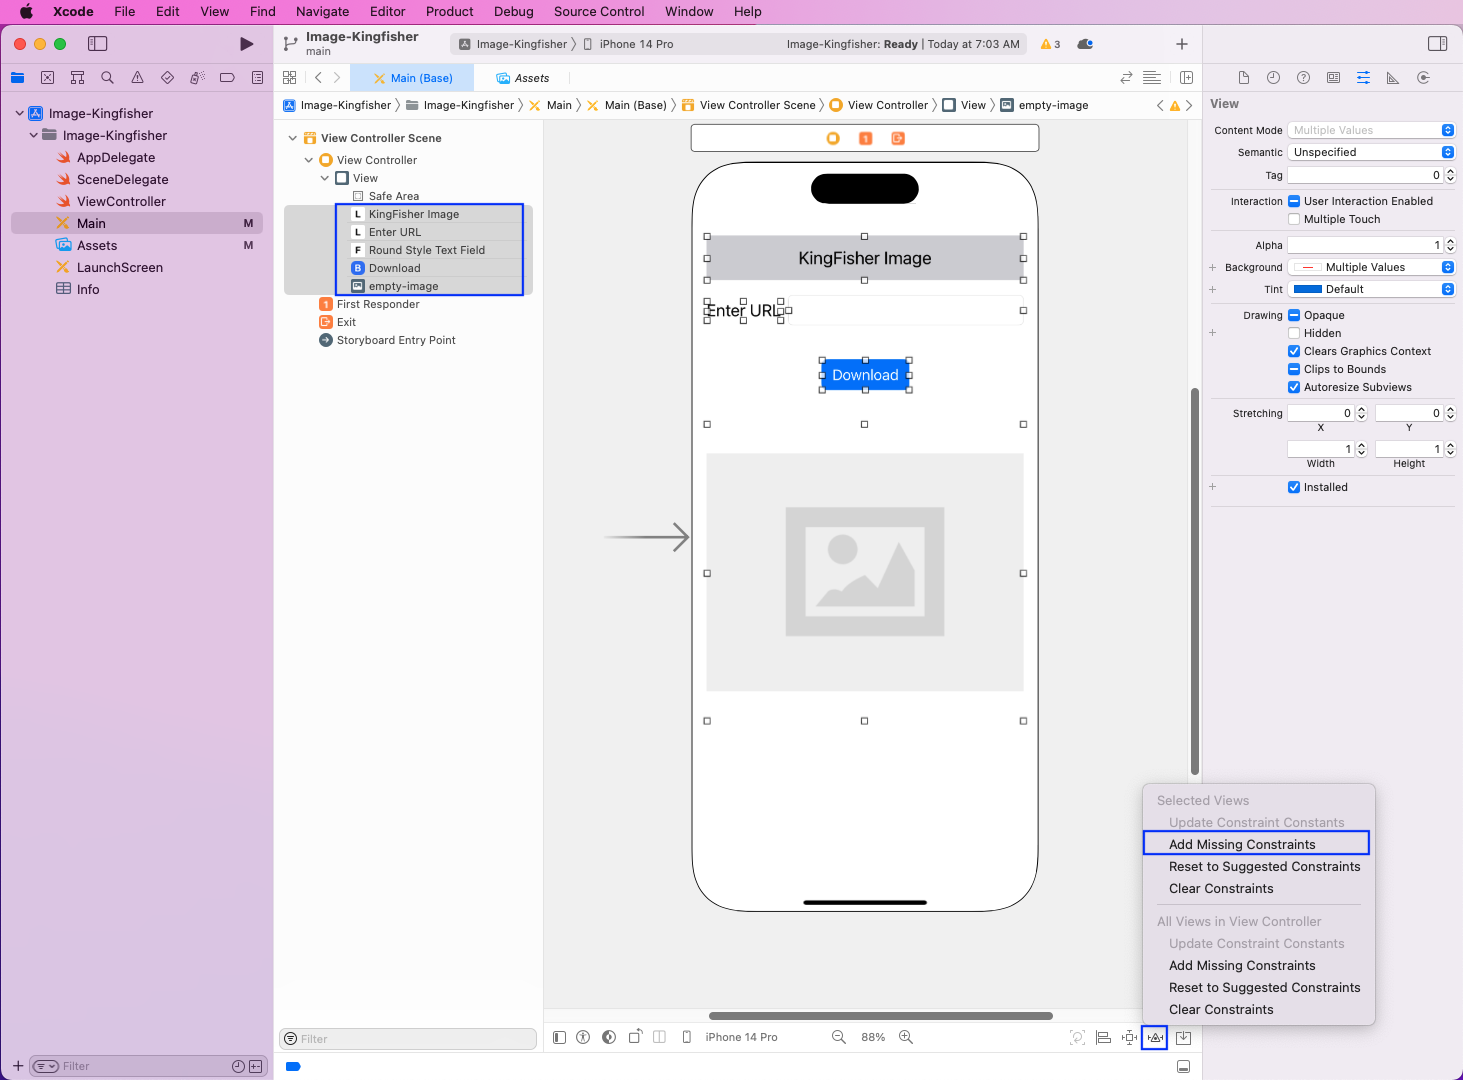This screenshot has width=1463, height=1080.
Task: Uncheck Clears Graphics Context
Action: [1294, 351]
